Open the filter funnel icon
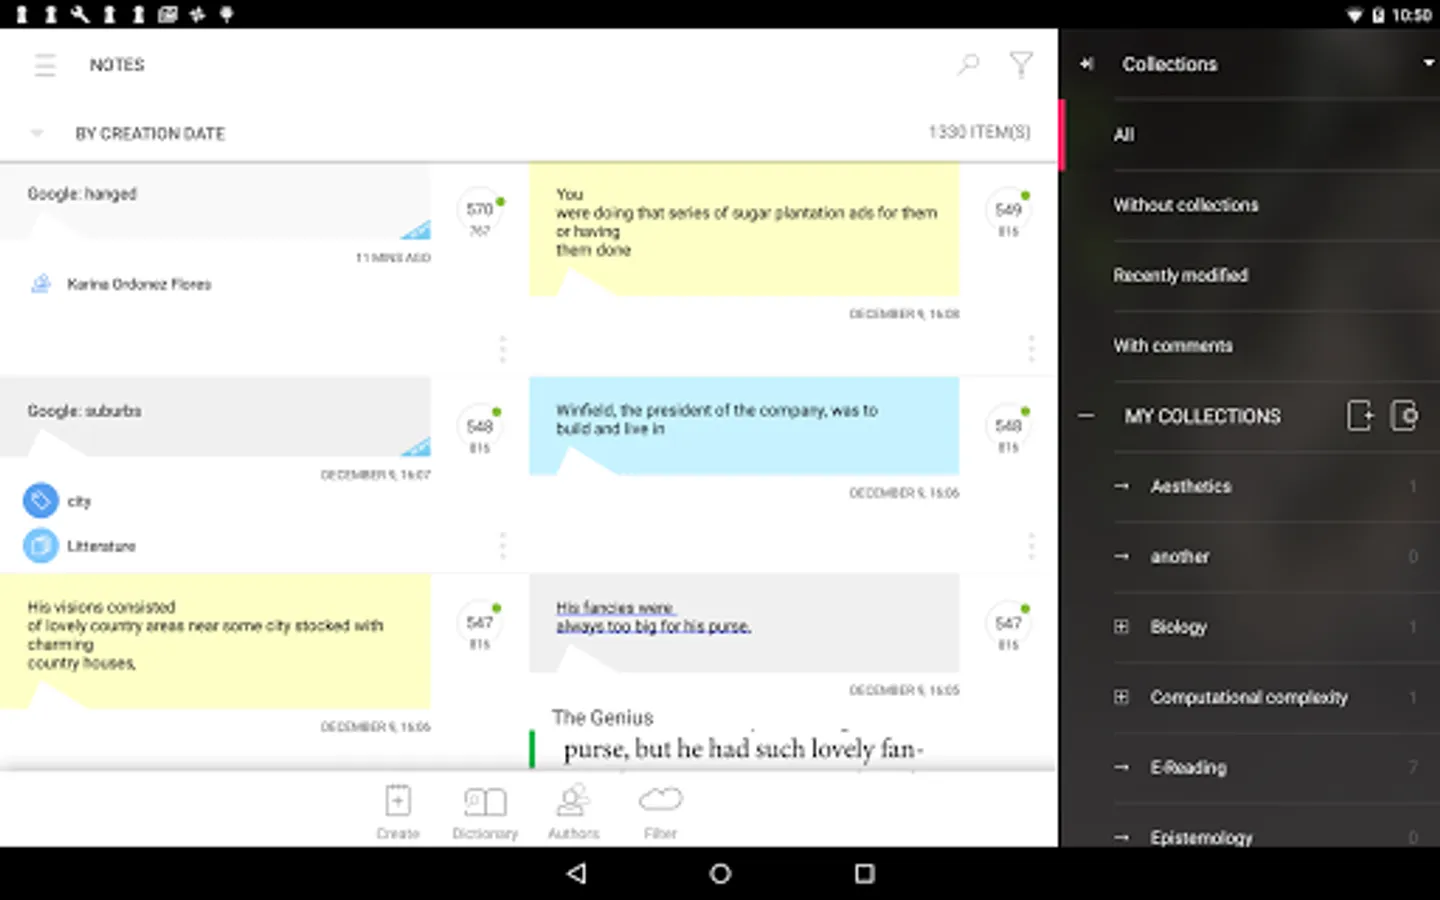This screenshot has height=900, width=1440. point(1021,65)
